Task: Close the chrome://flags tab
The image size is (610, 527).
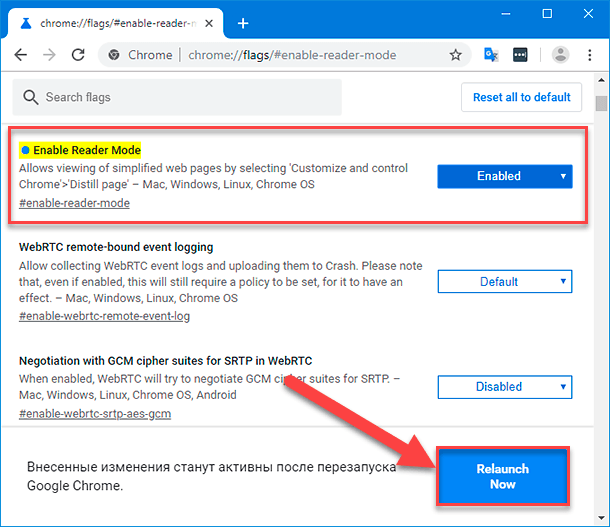Action: tap(209, 23)
